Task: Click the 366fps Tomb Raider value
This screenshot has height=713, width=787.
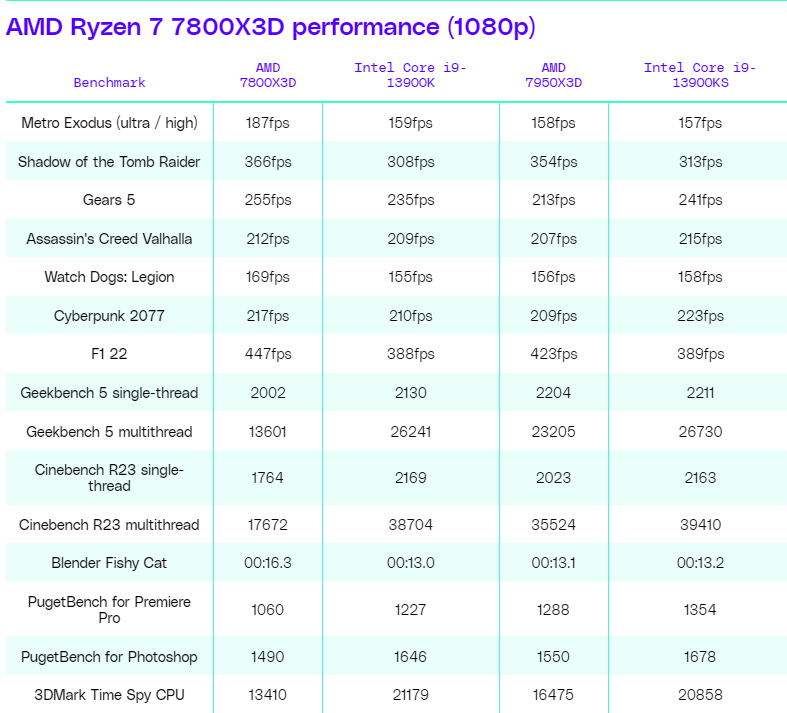Action: 268,162
